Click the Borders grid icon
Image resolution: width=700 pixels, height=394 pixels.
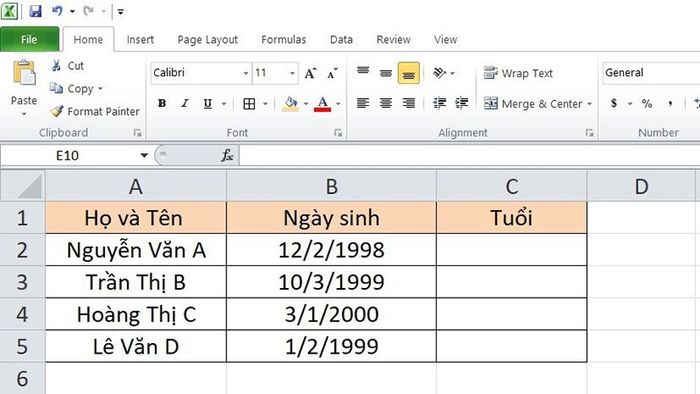(249, 104)
